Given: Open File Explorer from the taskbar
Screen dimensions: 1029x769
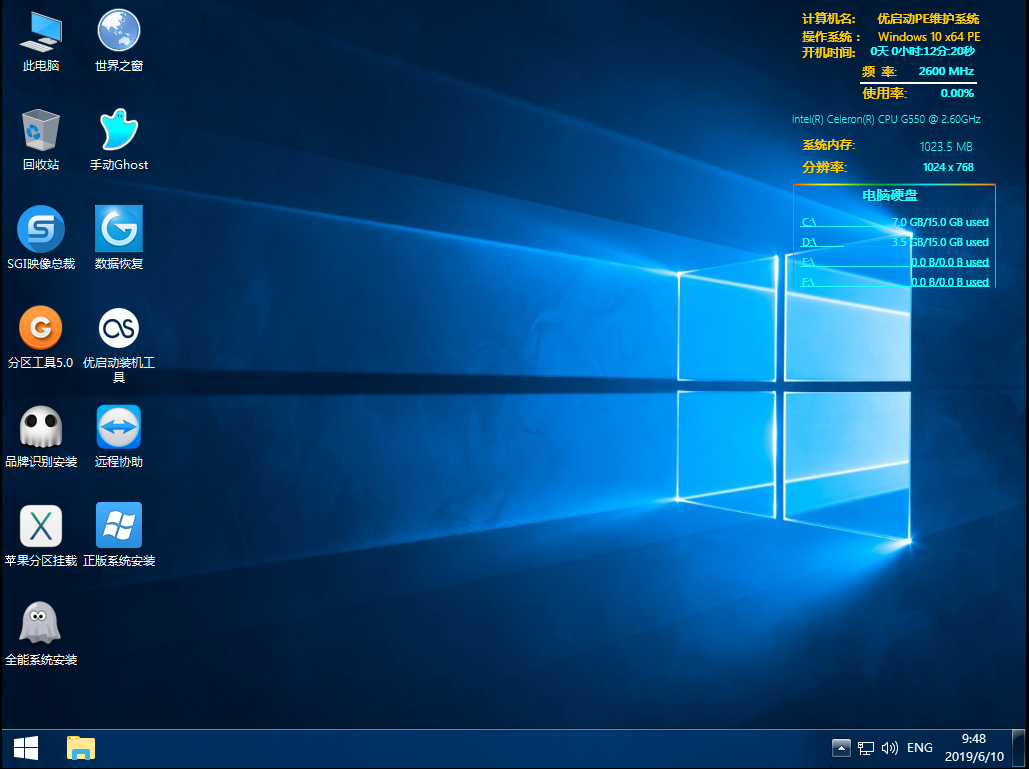Looking at the screenshot, I should click(x=81, y=748).
